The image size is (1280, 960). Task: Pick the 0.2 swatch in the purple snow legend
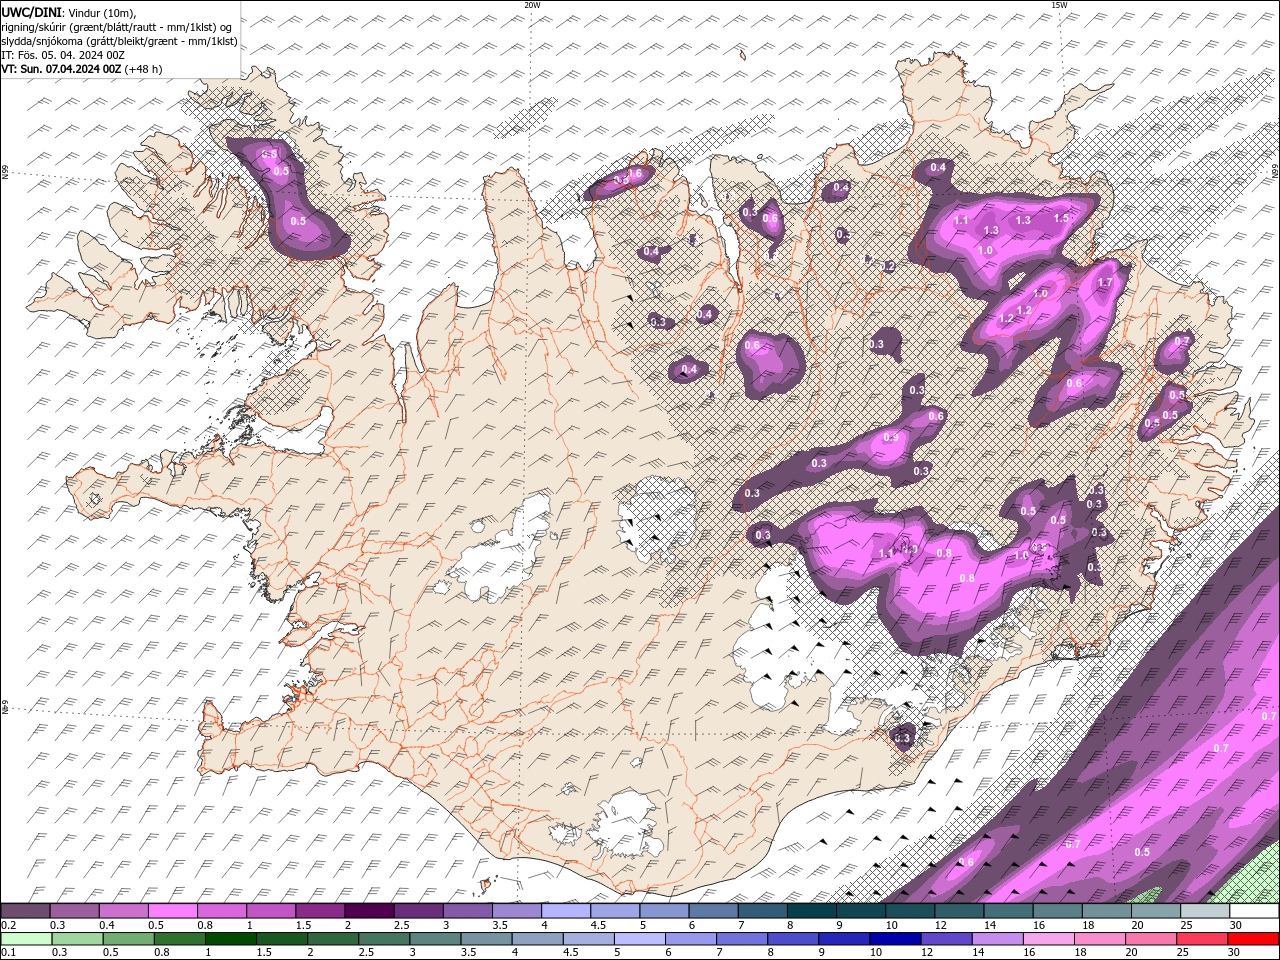pyautogui.click(x=26, y=911)
